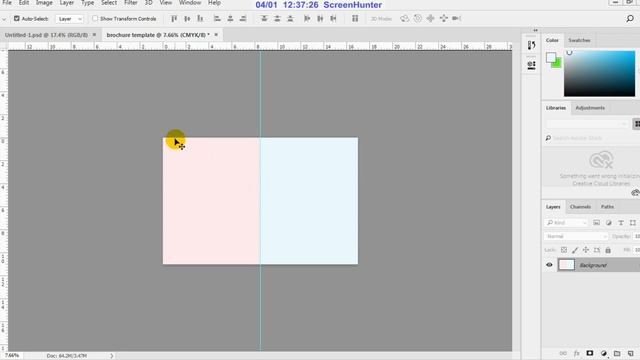Click the shape layer filter icon
Image resolution: width=640 pixels, height=360 pixels.
633,222
